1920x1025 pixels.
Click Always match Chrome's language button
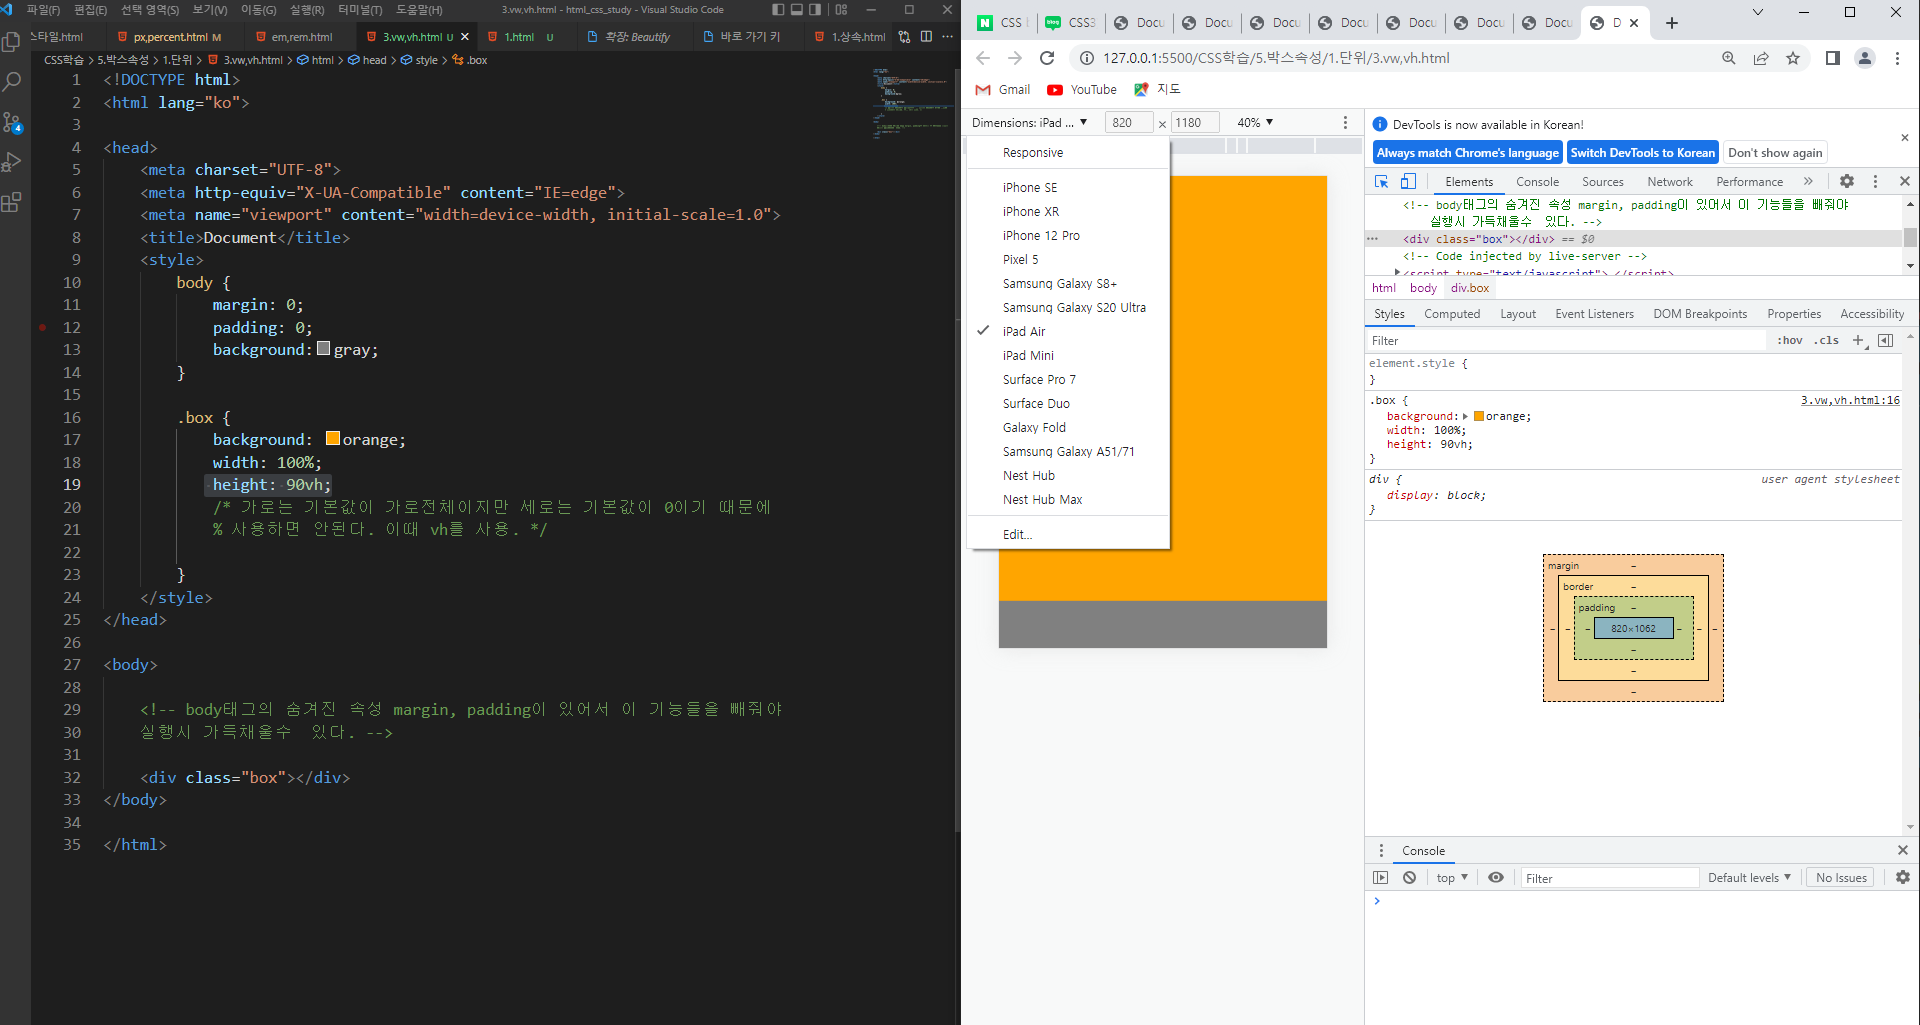click(x=1467, y=152)
